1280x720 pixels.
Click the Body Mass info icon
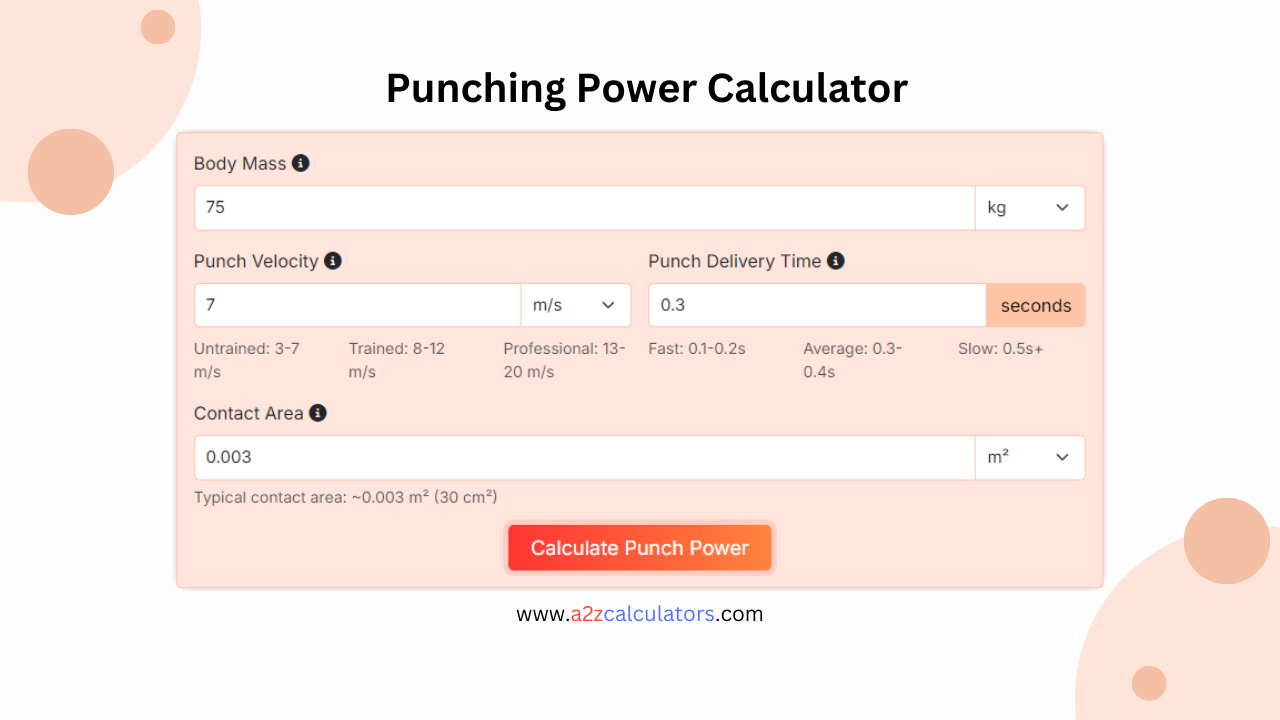click(301, 163)
